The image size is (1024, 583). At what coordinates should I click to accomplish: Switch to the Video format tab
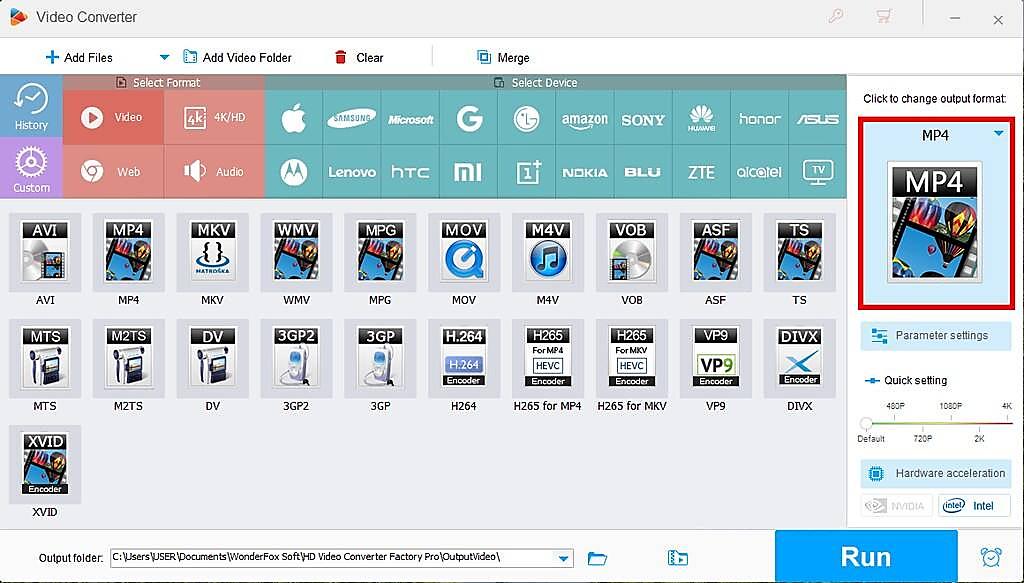(113, 118)
